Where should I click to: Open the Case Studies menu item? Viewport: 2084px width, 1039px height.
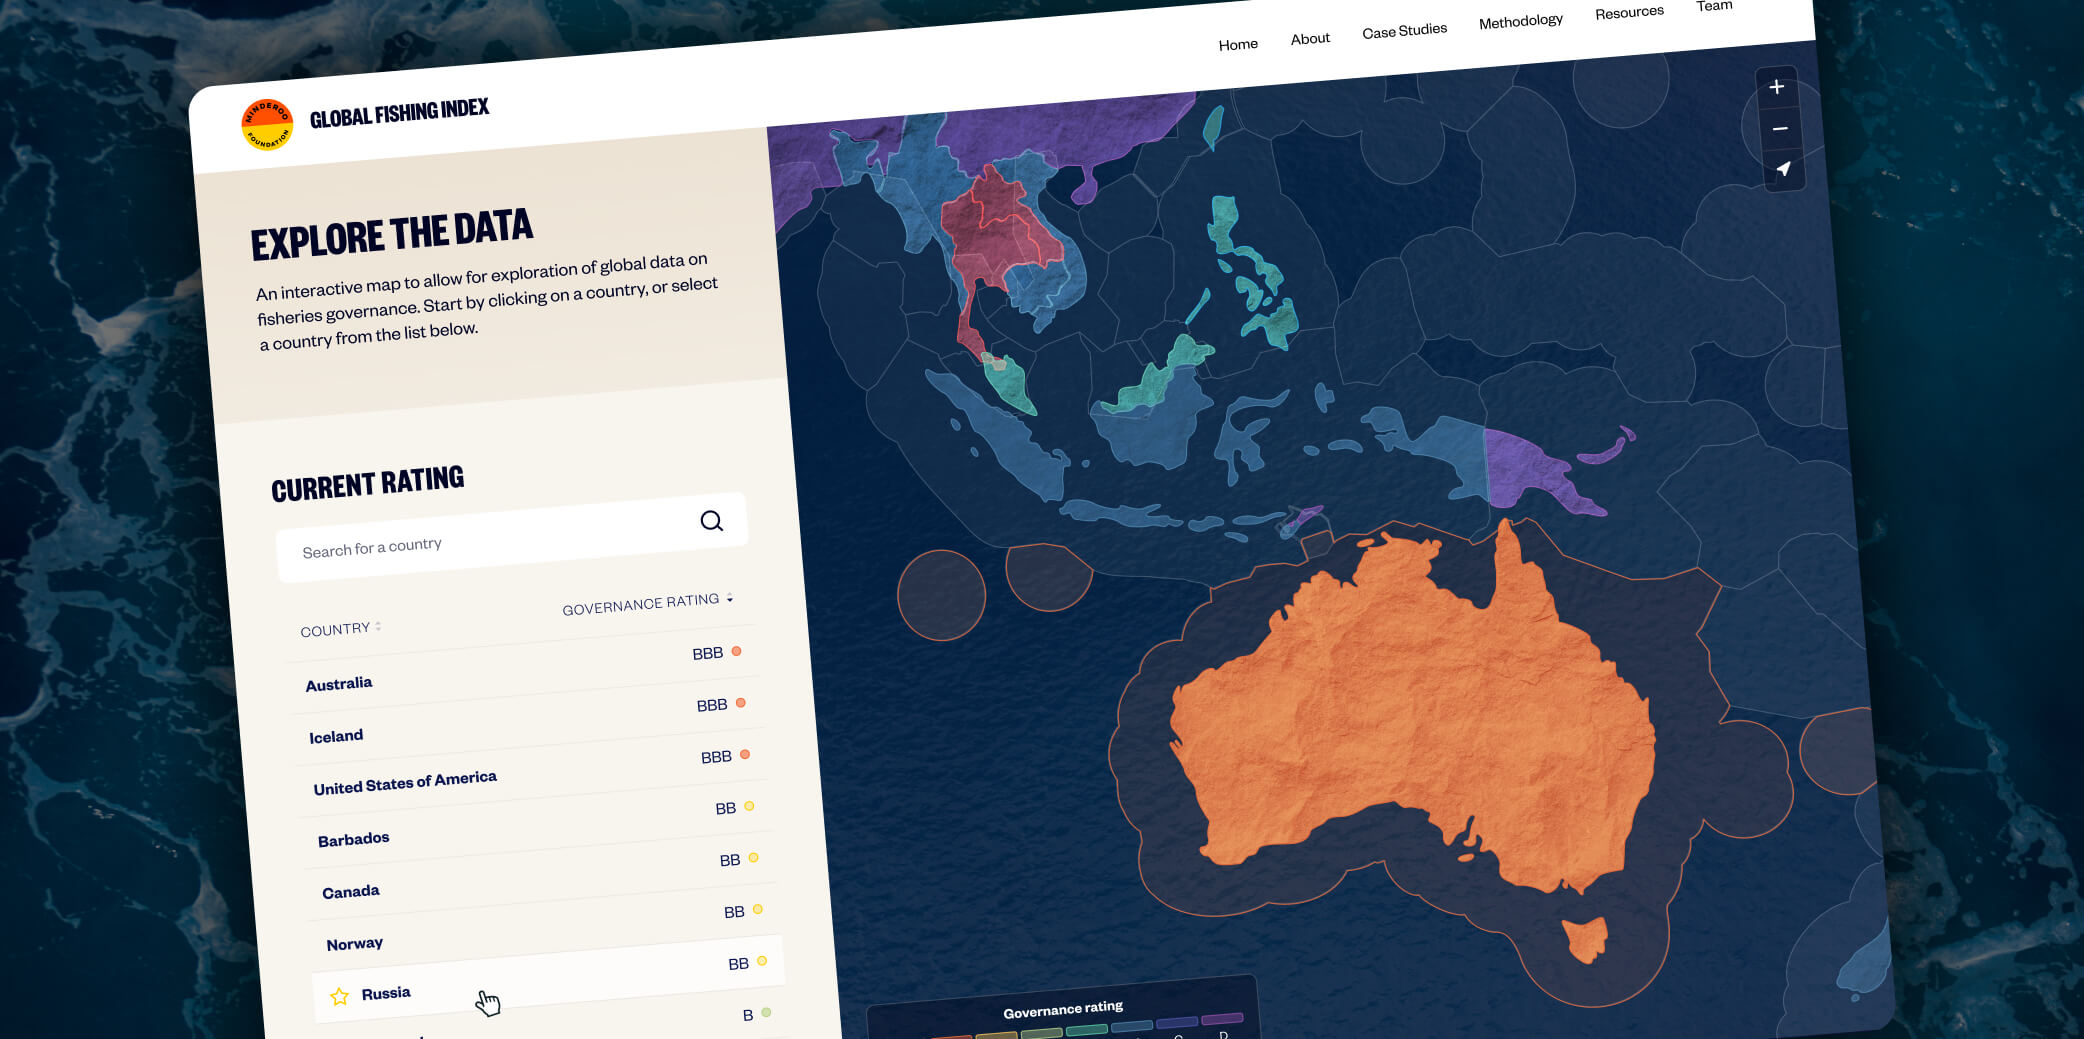point(1405,31)
